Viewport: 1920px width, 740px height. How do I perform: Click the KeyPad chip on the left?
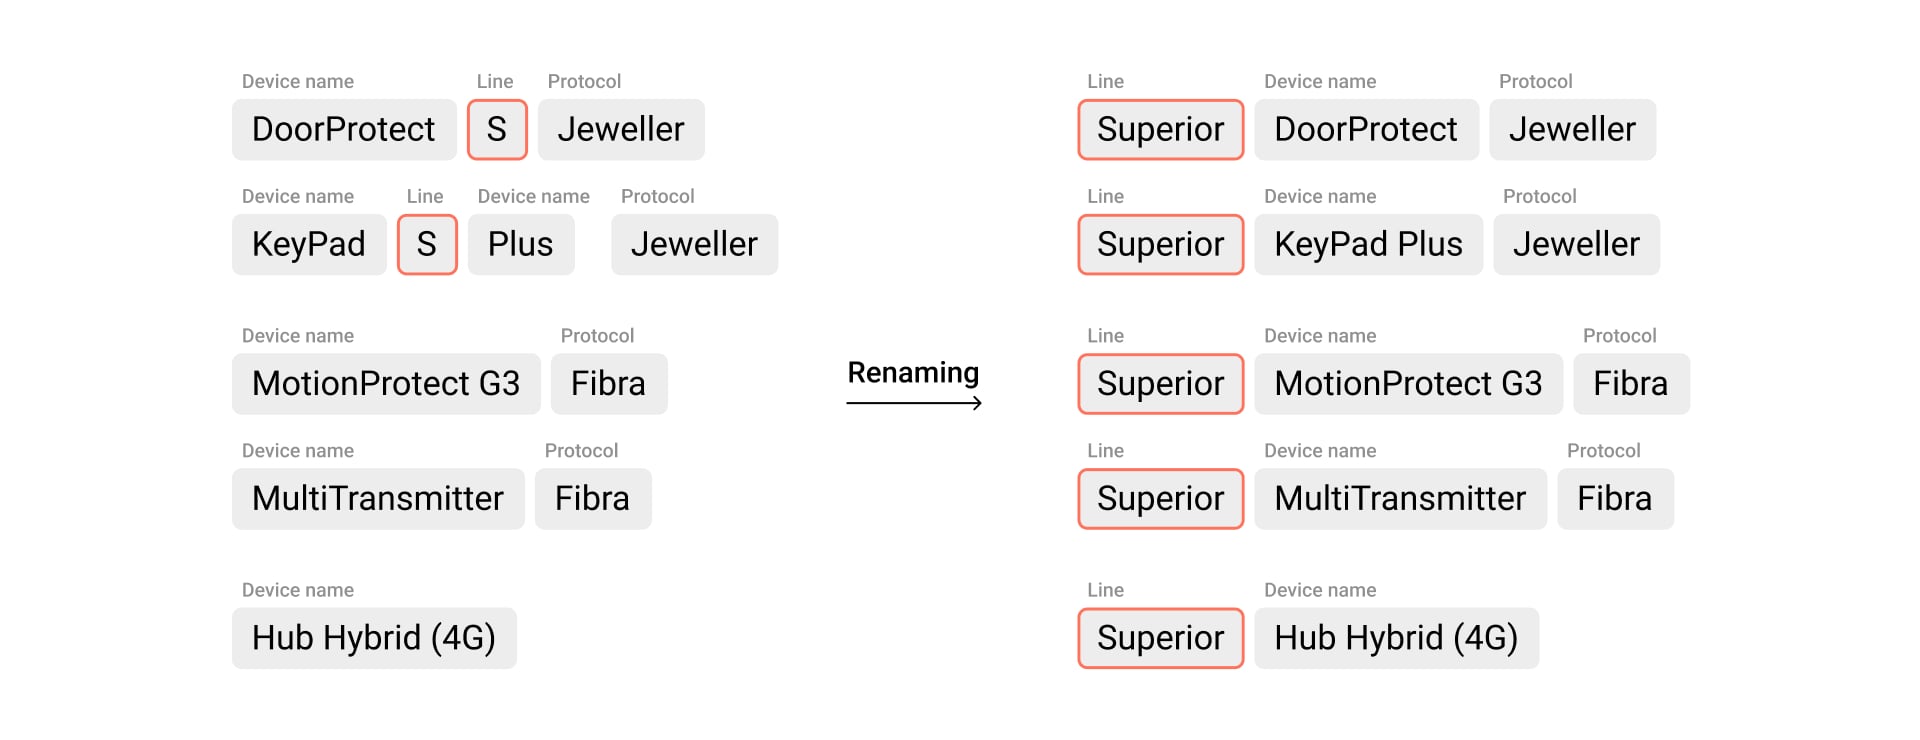point(309,245)
